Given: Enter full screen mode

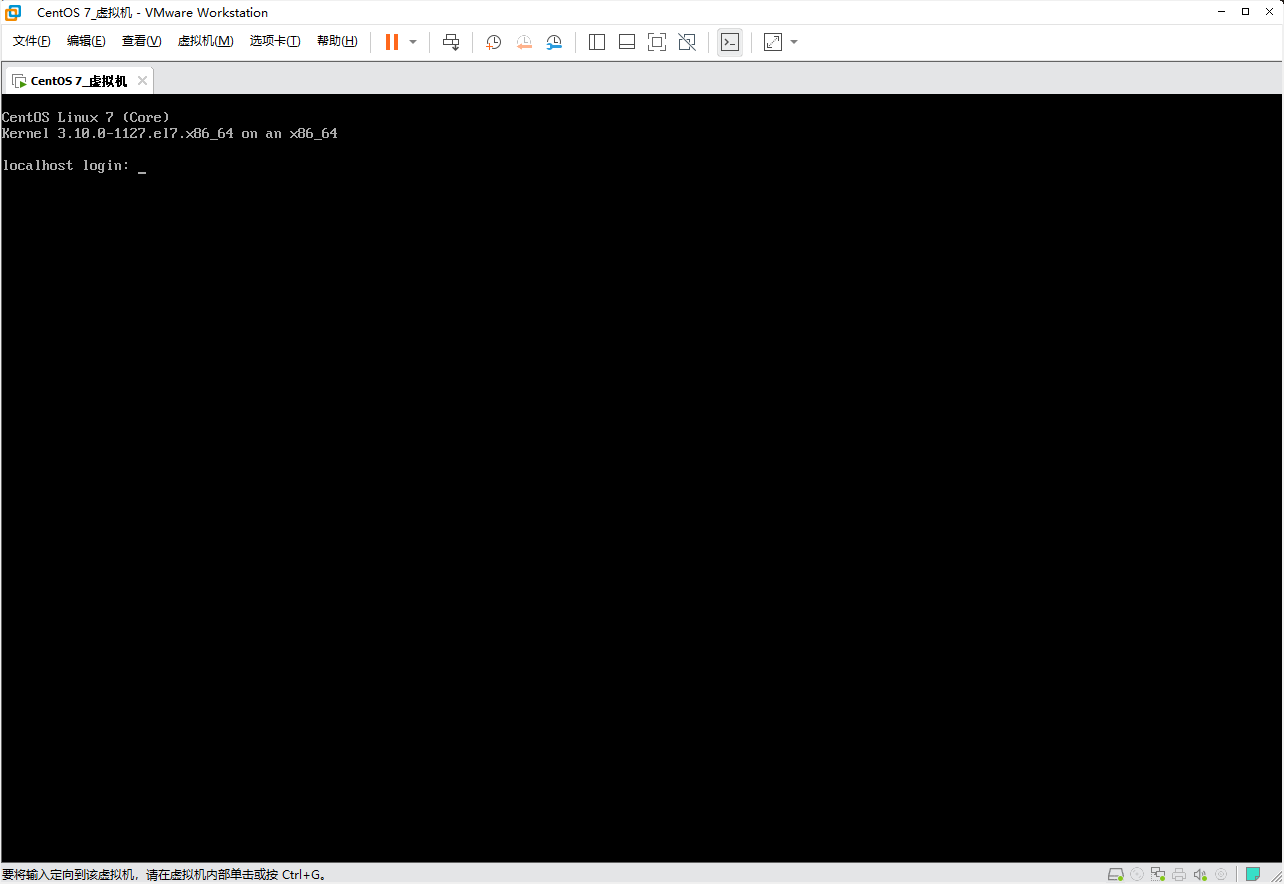Looking at the screenshot, I should click(657, 42).
